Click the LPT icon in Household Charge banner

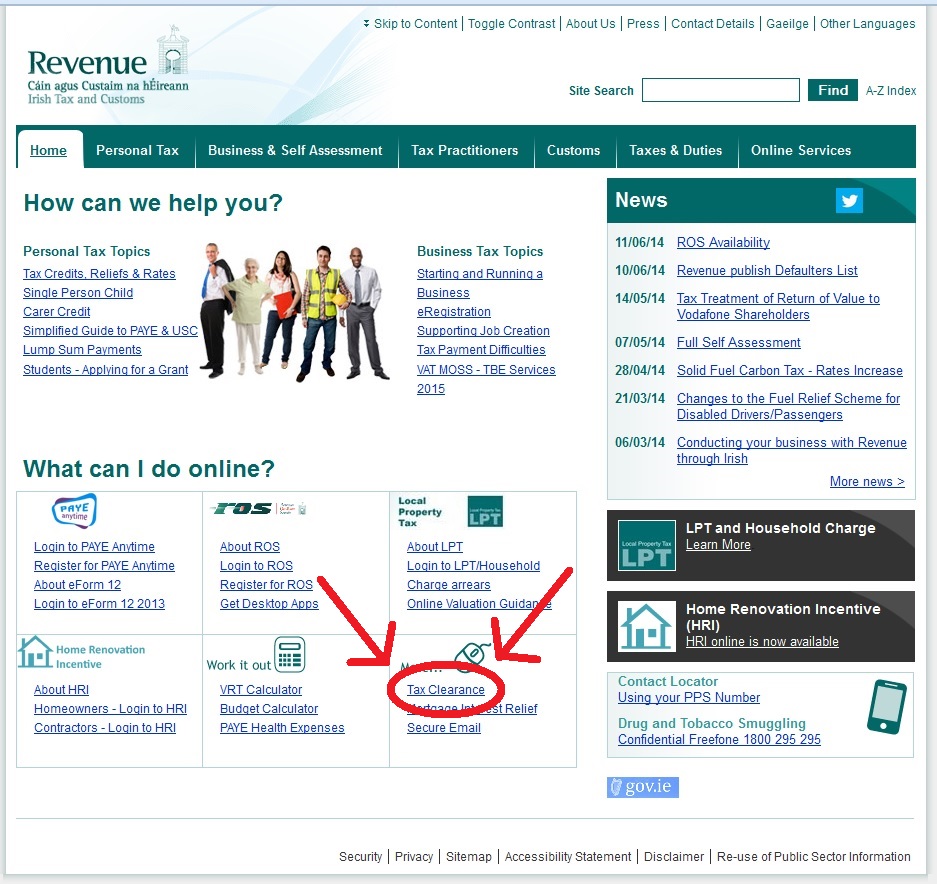647,545
